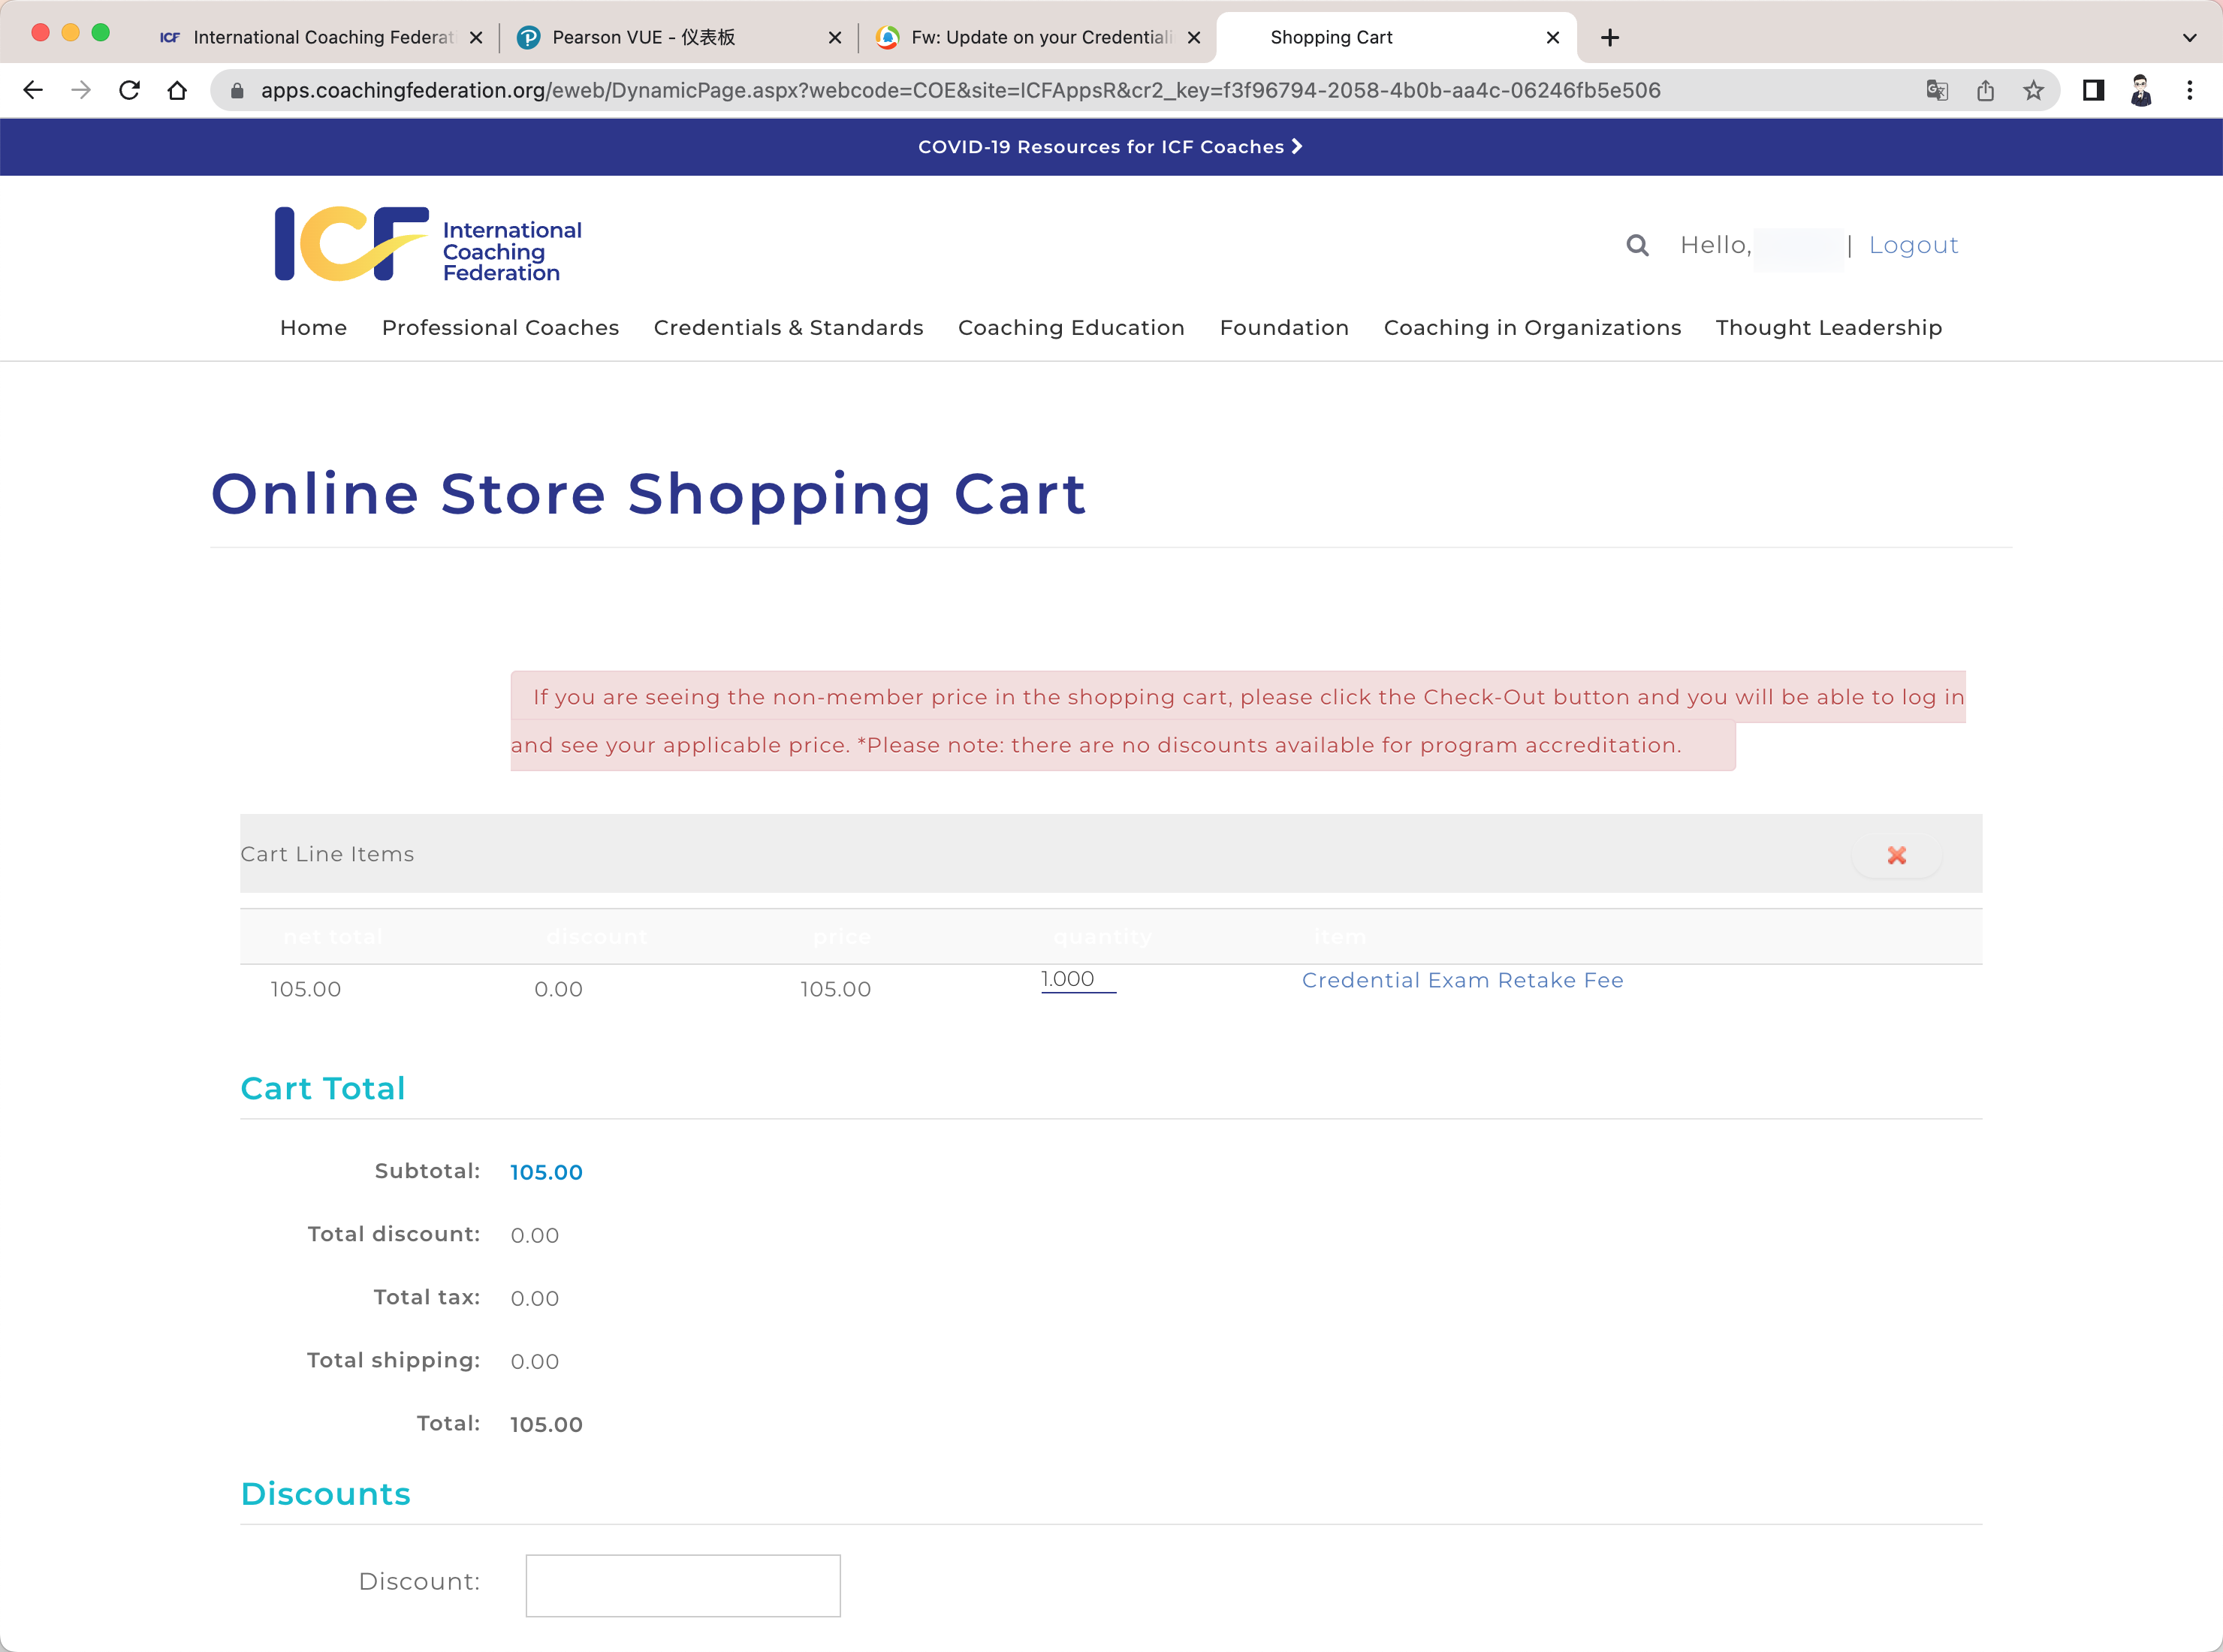Open Credentials & Standards menu
2223x1652 pixels.
[x=788, y=328]
